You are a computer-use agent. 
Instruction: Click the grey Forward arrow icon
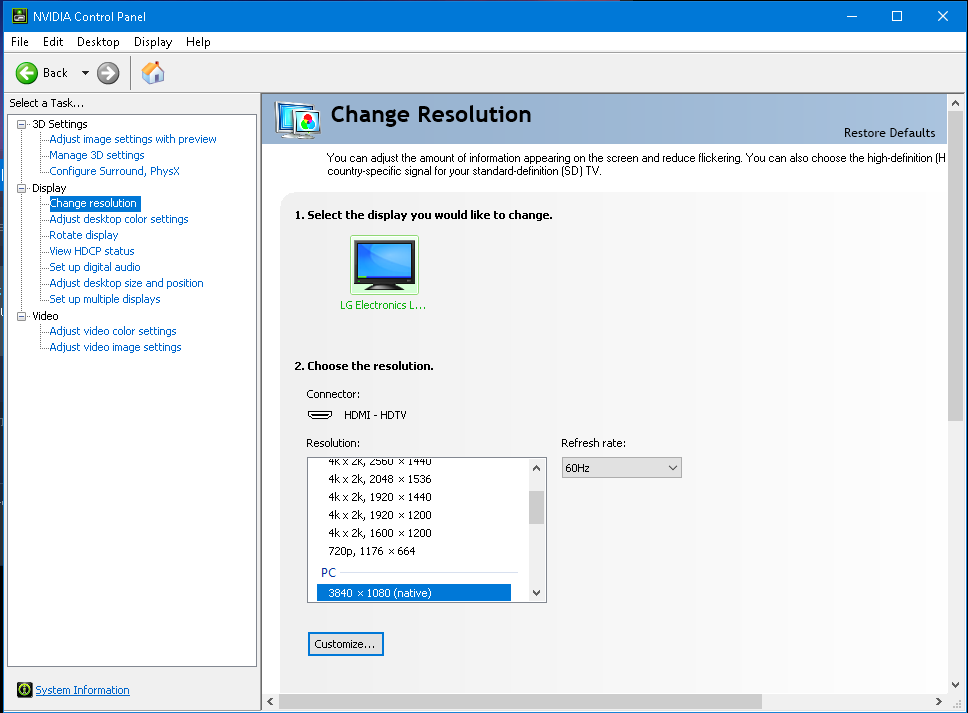[x=108, y=73]
